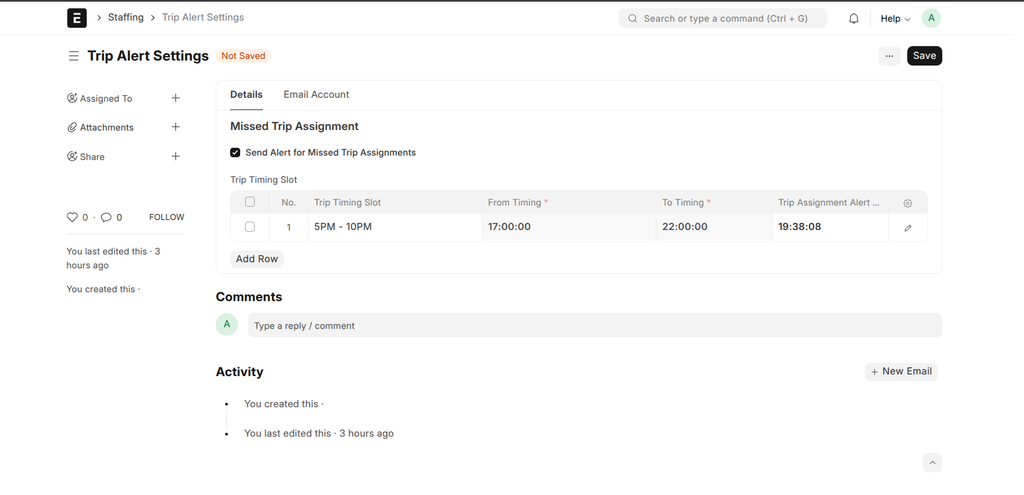Switch to the Email Account tab

pos(316,95)
